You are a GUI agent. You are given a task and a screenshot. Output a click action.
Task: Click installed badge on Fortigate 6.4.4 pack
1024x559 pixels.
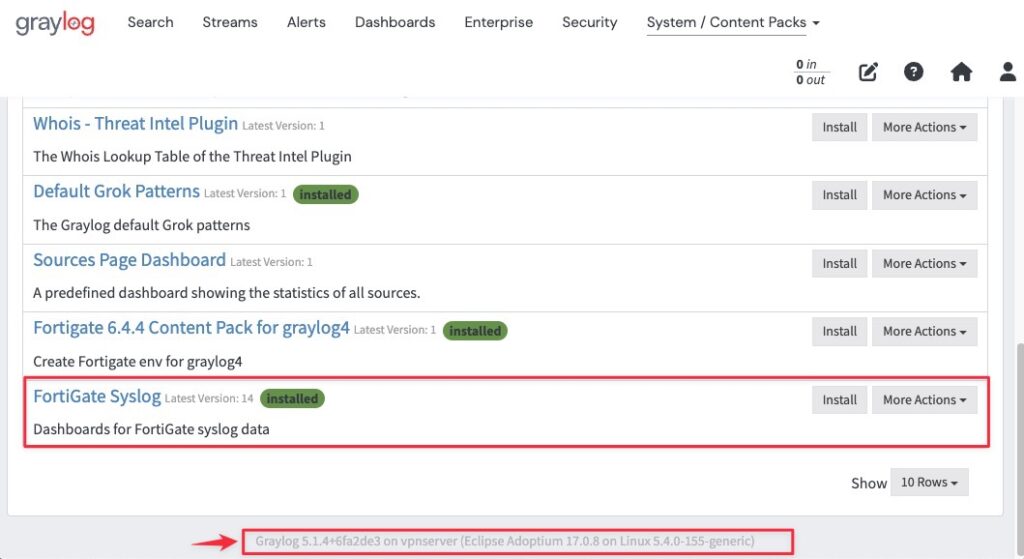(x=475, y=331)
